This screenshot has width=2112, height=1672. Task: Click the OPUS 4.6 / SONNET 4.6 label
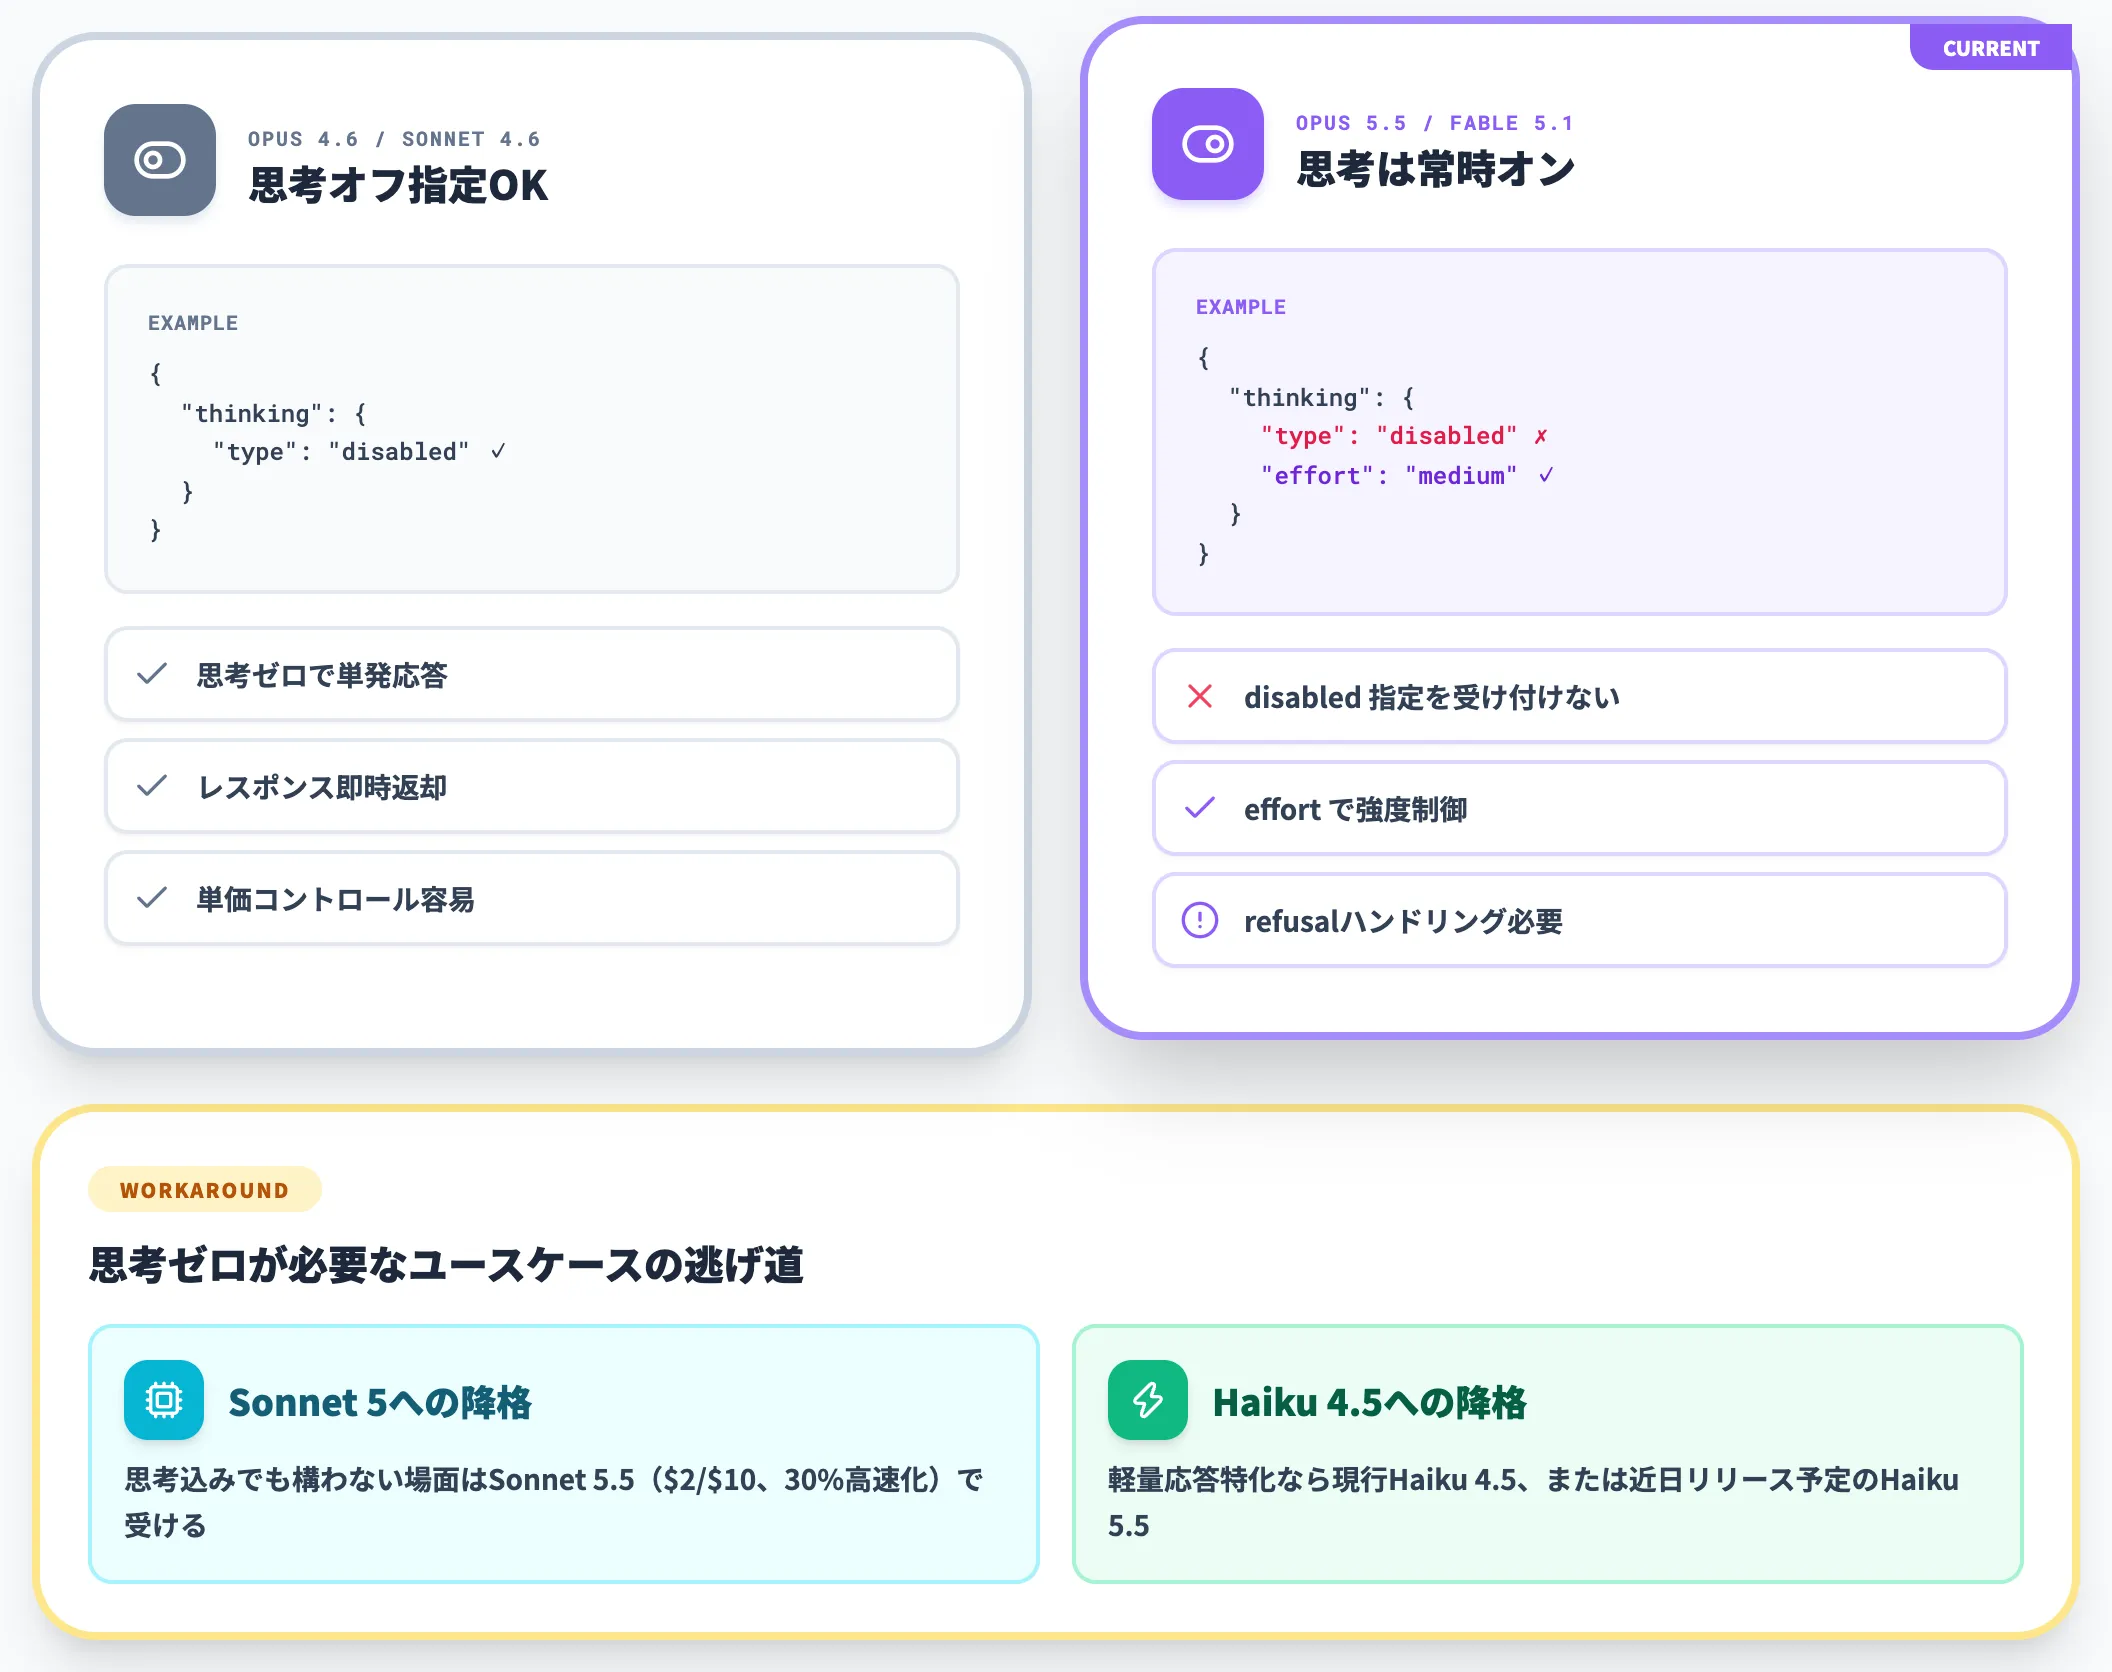pyautogui.click(x=394, y=139)
